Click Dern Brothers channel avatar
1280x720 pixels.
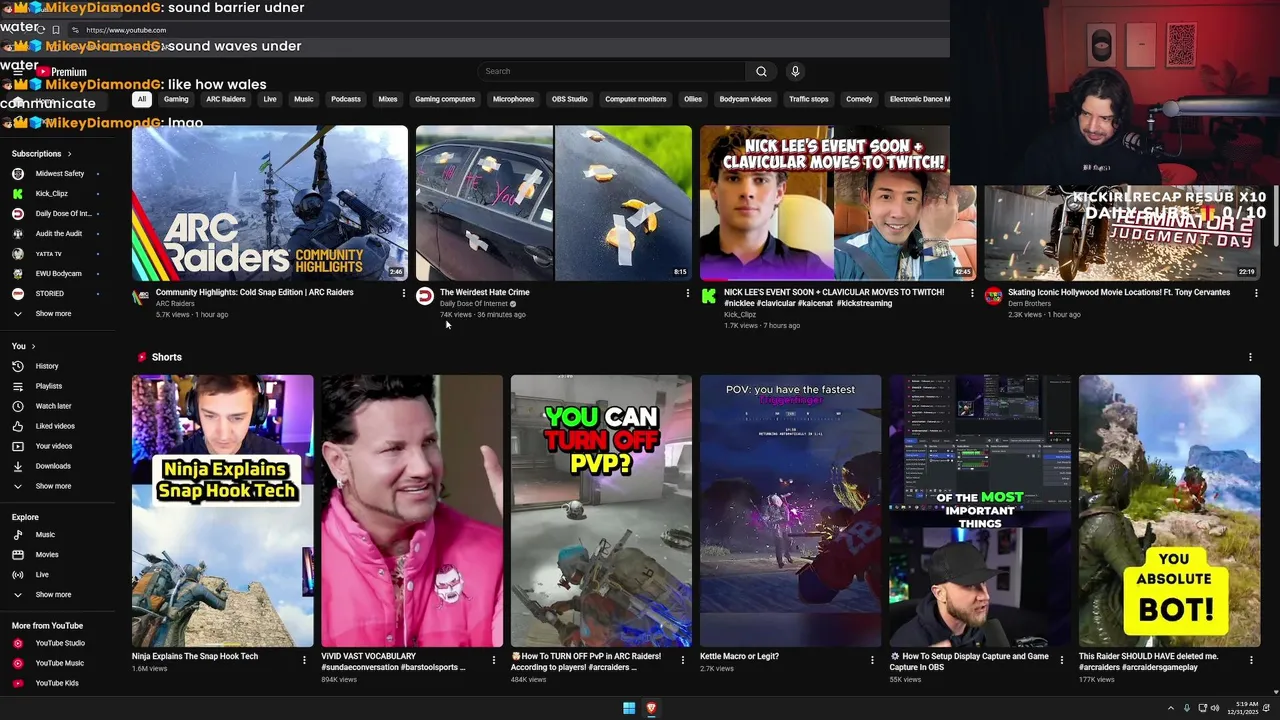click(993, 296)
